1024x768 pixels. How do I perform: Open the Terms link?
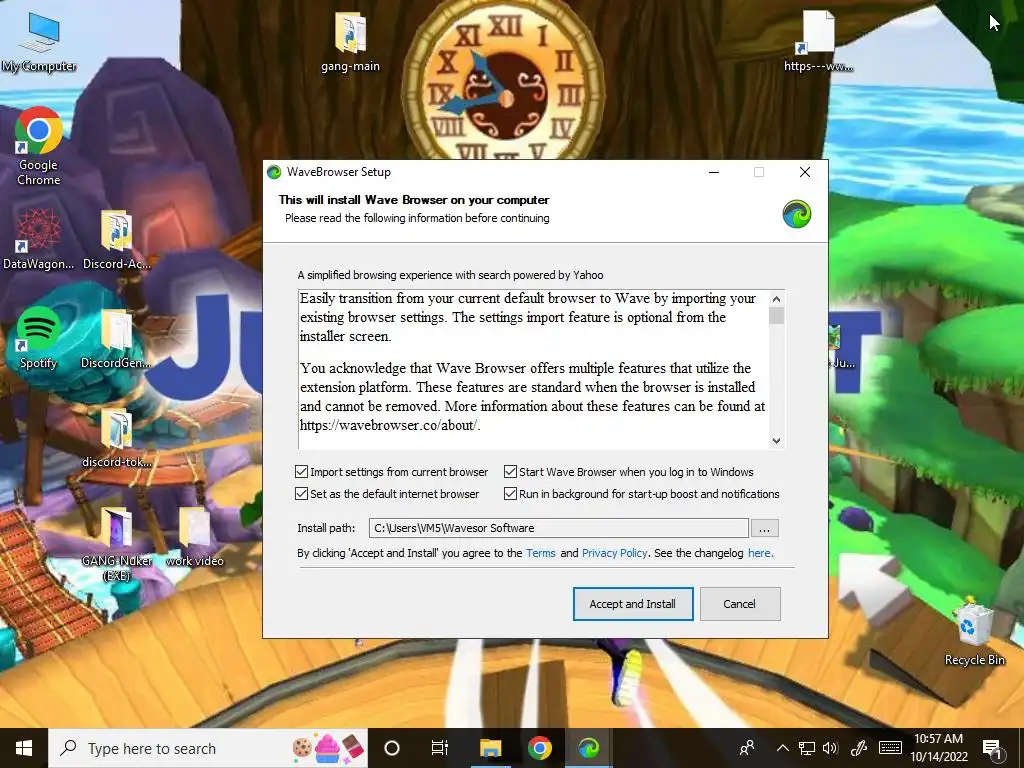tap(541, 553)
